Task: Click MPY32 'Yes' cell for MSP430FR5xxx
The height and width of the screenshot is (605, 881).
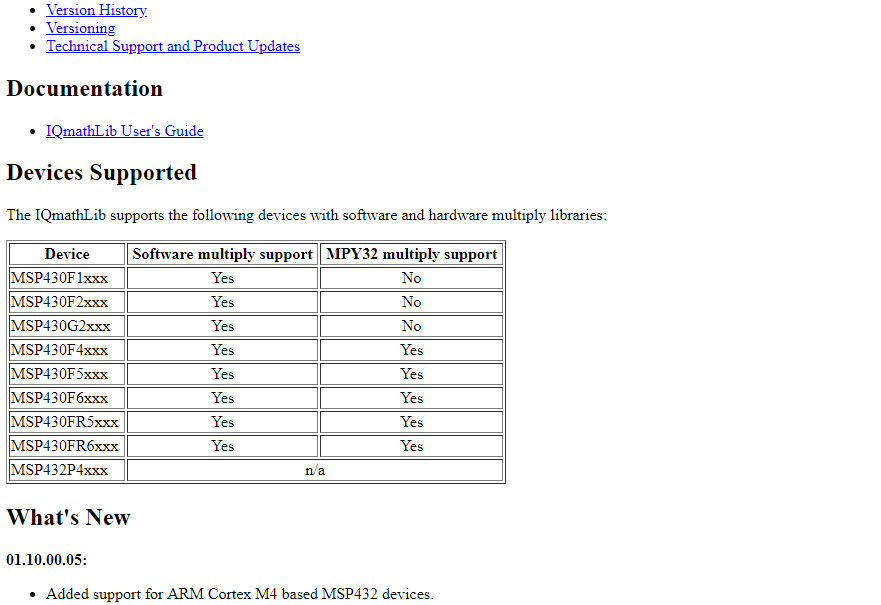Action: pyautogui.click(x=411, y=422)
